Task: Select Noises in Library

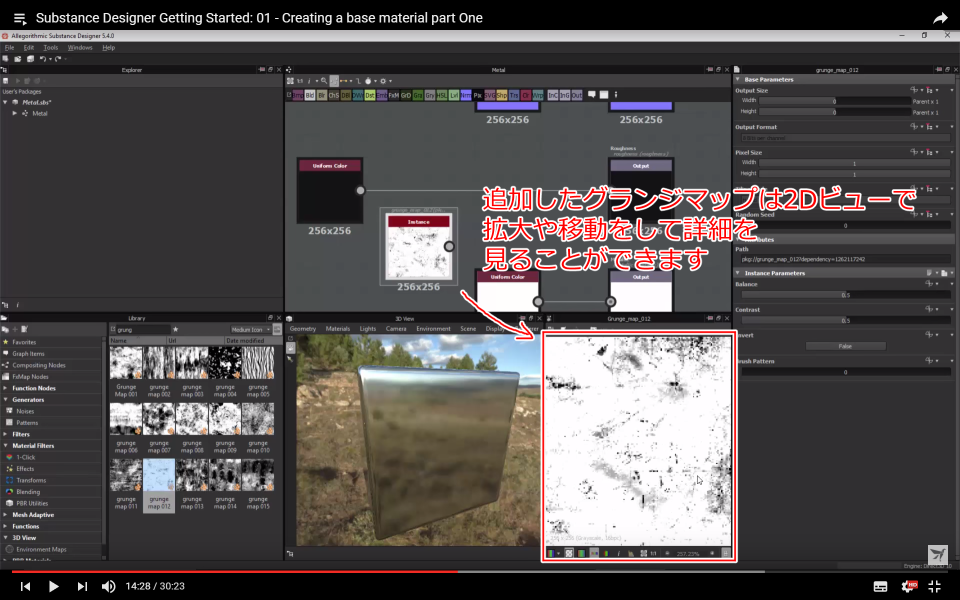Action: [25, 411]
